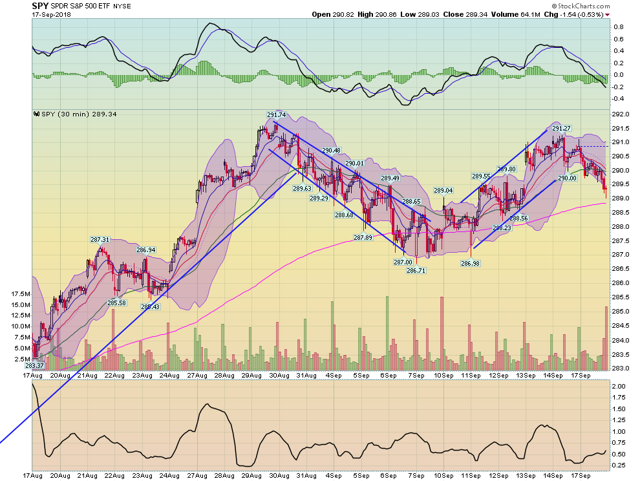
Task: Click 292.0 on the price axis
Action: click(x=618, y=114)
